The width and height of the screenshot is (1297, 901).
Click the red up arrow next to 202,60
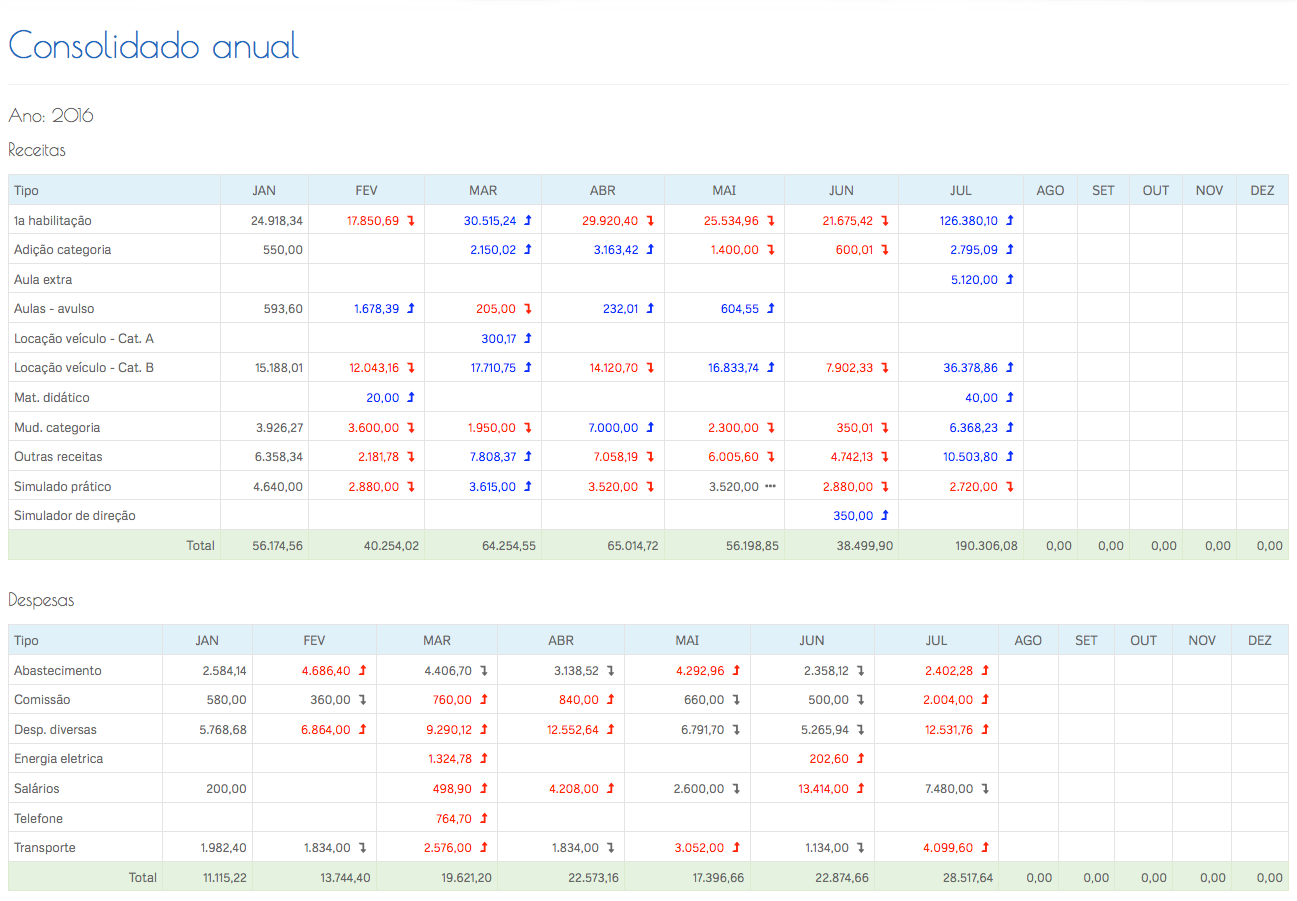click(x=860, y=759)
